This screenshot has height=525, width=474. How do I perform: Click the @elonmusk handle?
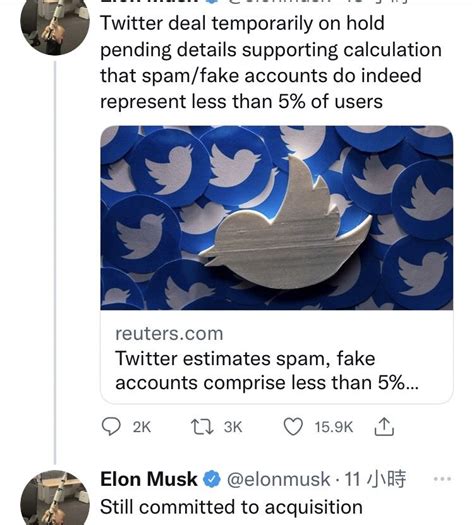tap(279, 479)
